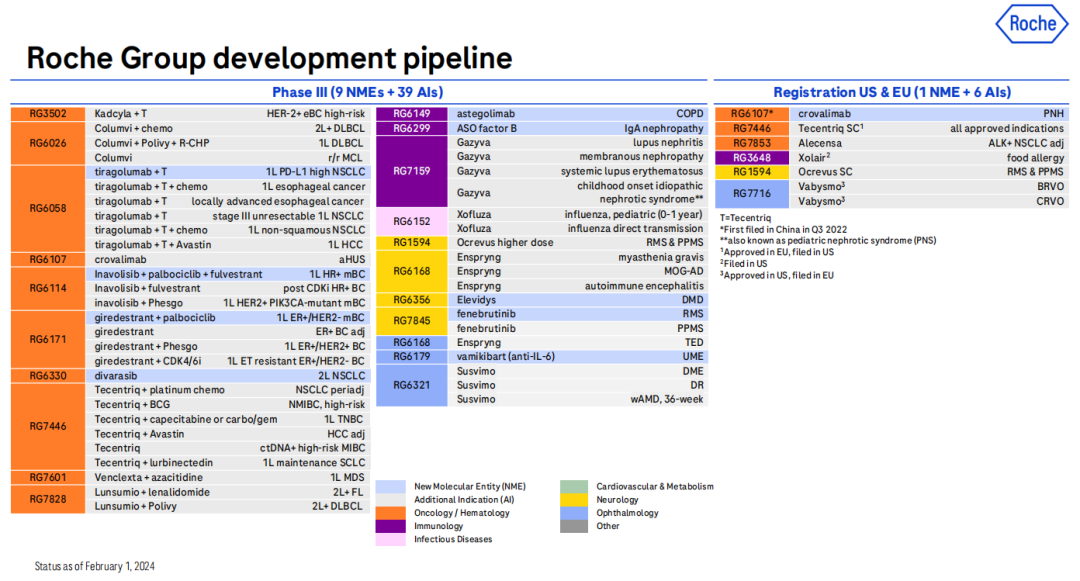Image resolution: width=1080 pixels, height=581 pixels.
Task: Click the Roche hexagon logo
Action: click(x=1031, y=26)
